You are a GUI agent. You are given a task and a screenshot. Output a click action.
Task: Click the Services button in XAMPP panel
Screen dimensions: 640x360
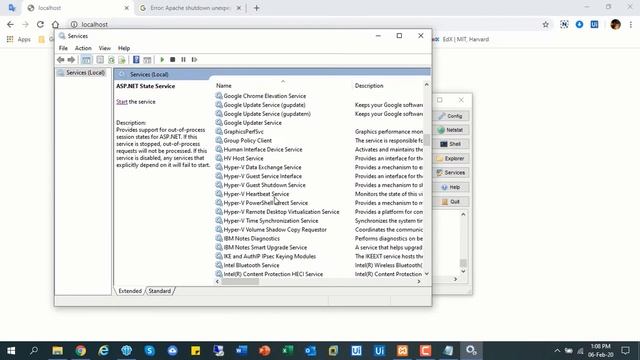click(x=451, y=173)
